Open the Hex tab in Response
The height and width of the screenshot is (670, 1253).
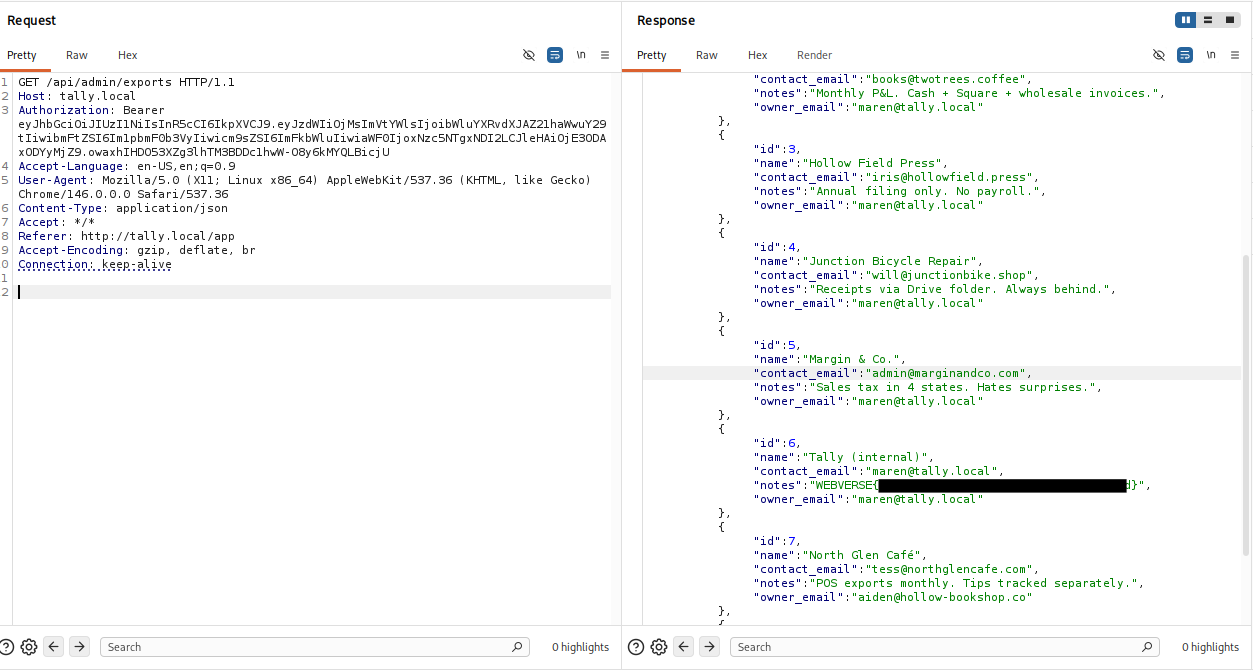pos(758,55)
